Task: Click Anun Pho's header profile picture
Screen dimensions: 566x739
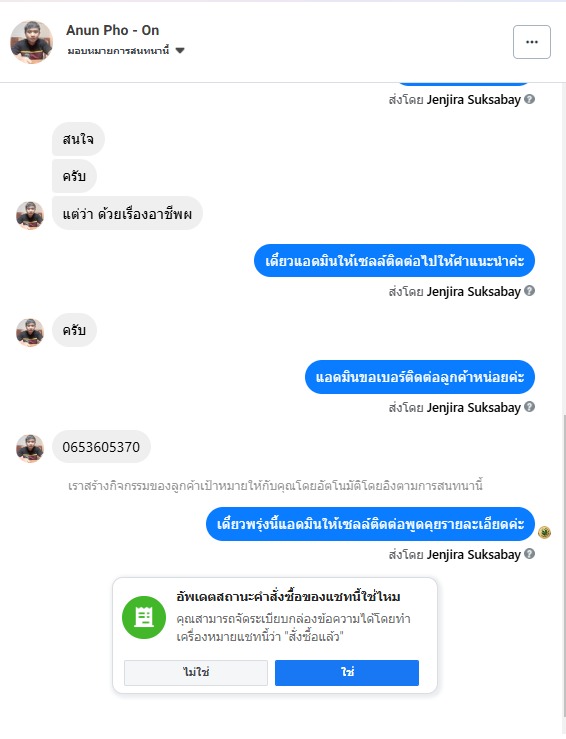Action: tap(31, 41)
